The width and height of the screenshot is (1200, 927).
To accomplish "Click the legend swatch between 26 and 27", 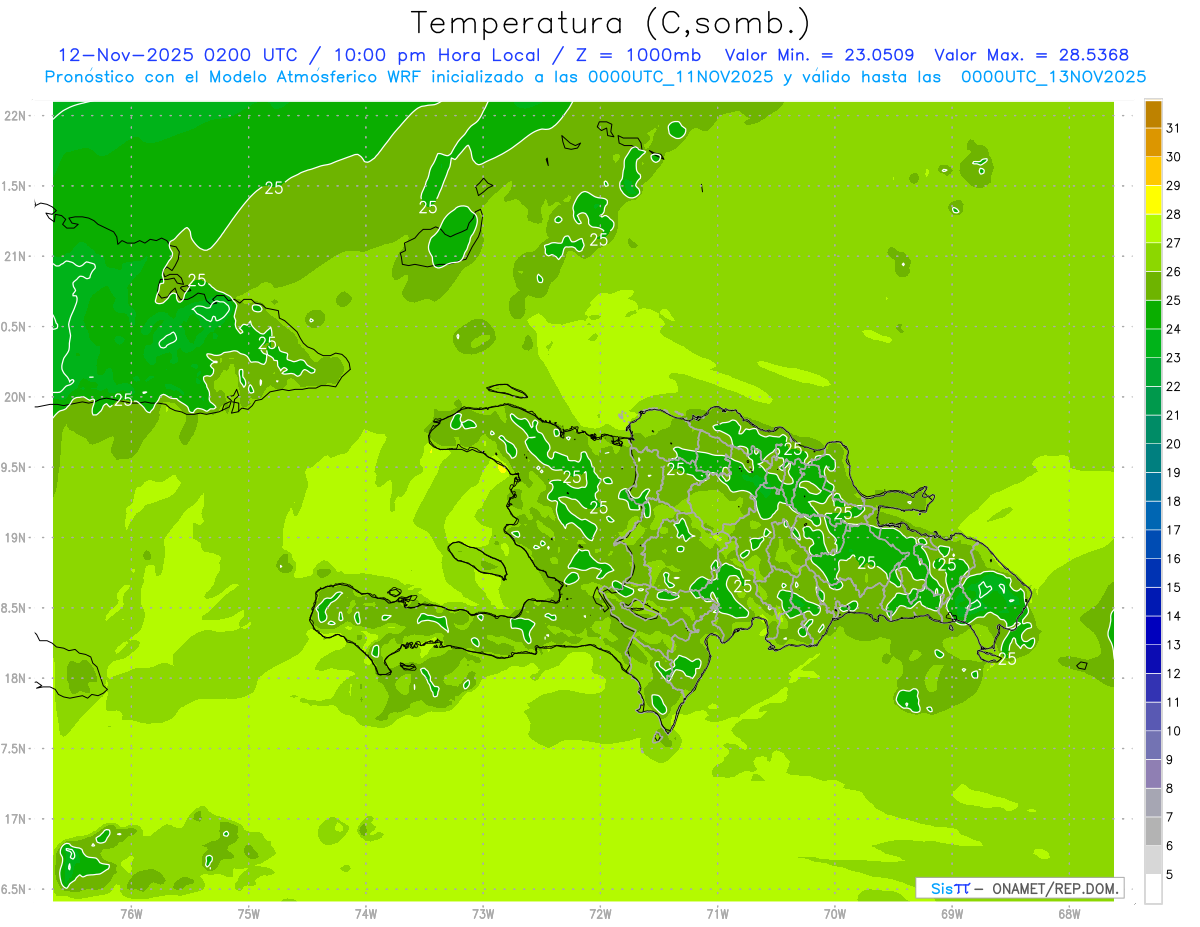I will click(x=1153, y=257).
